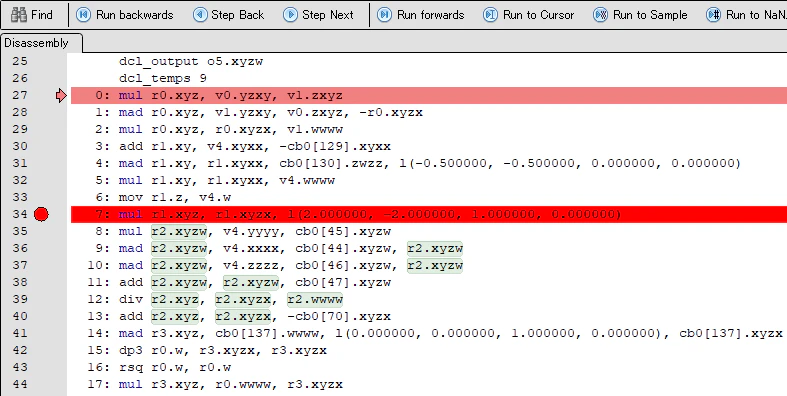This screenshot has width=787, height=396.
Task: Select instruction 6: mov r1.z line
Action: tap(163, 198)
